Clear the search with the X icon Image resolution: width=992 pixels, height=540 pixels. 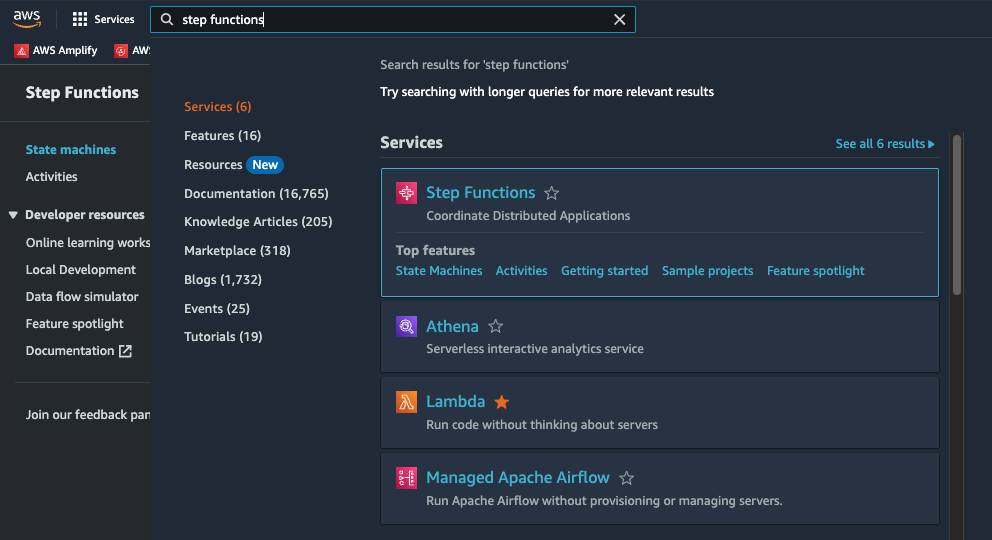click(619, 20)
